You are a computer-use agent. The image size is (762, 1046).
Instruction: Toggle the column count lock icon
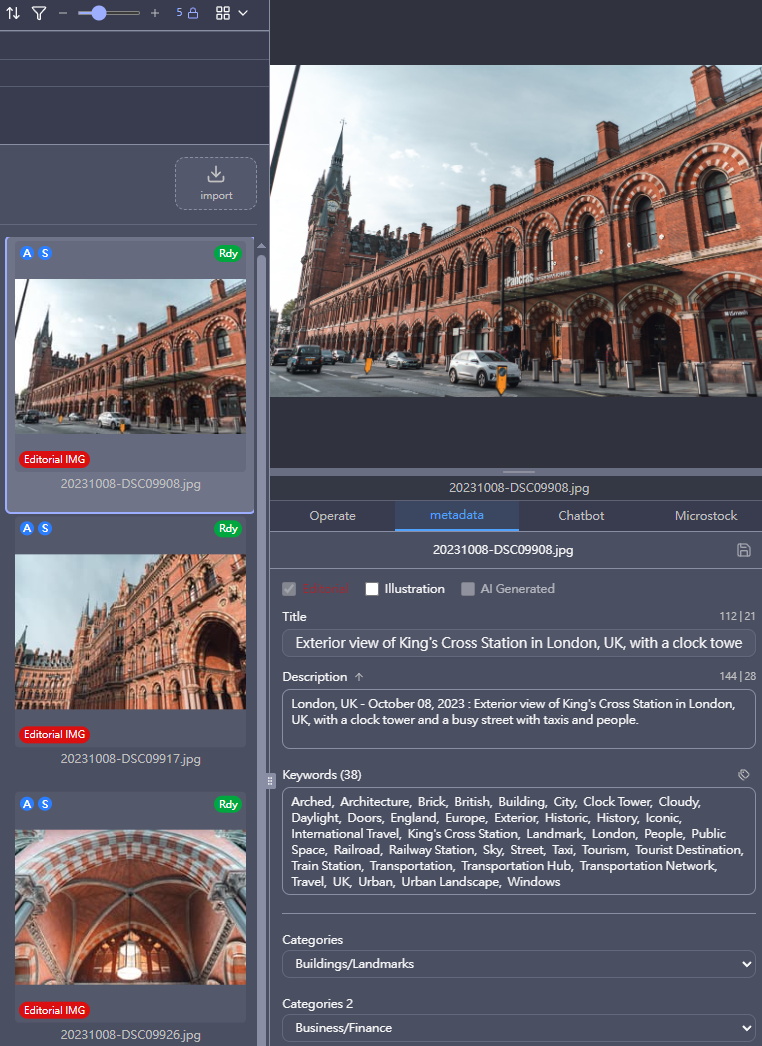pos(193,13)
